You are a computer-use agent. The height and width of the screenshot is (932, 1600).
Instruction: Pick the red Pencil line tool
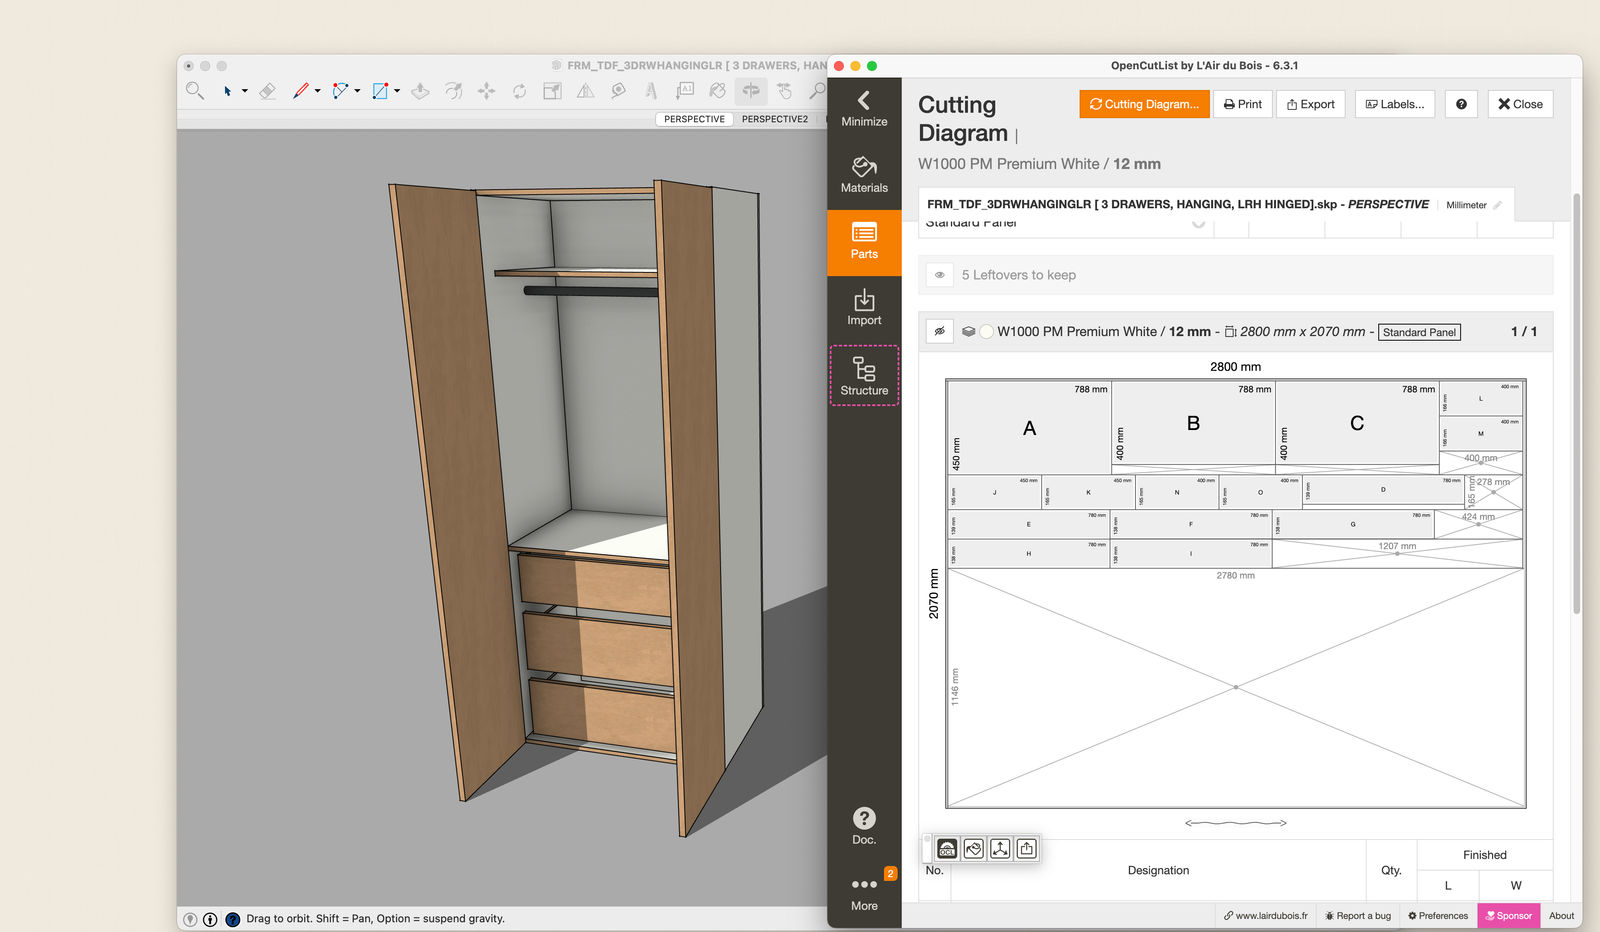pos(300,91)
